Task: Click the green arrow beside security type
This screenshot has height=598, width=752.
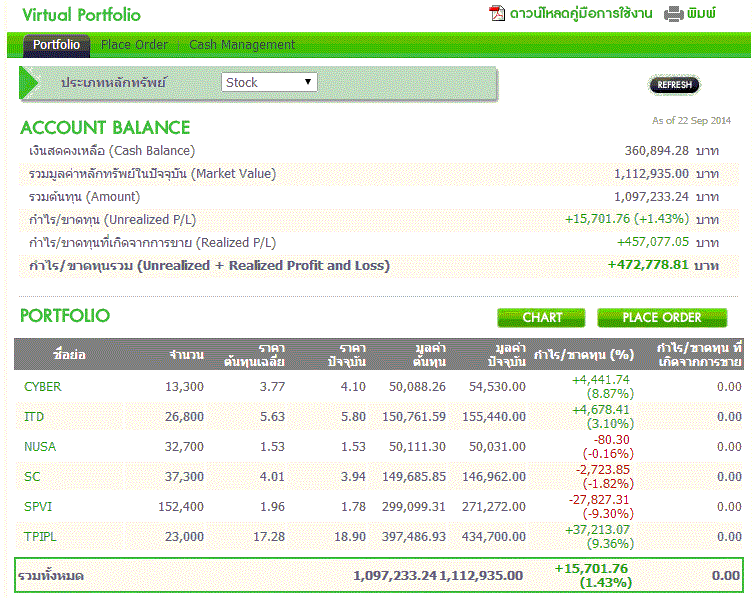Action: pos(32,83)
